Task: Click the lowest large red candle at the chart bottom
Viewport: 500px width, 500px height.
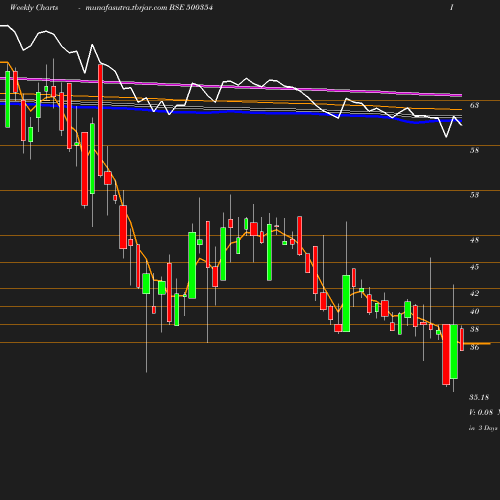Action: (x=446, y=355)
